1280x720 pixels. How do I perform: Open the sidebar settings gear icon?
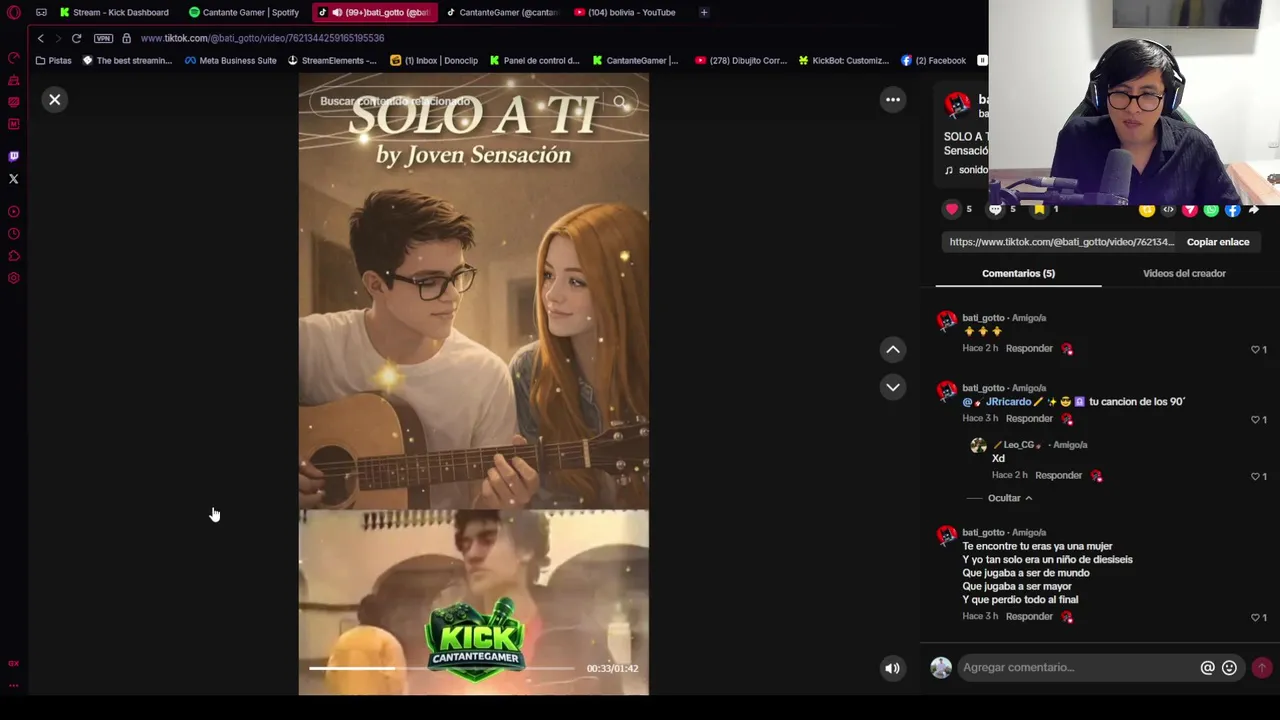(x=14, y=278)
